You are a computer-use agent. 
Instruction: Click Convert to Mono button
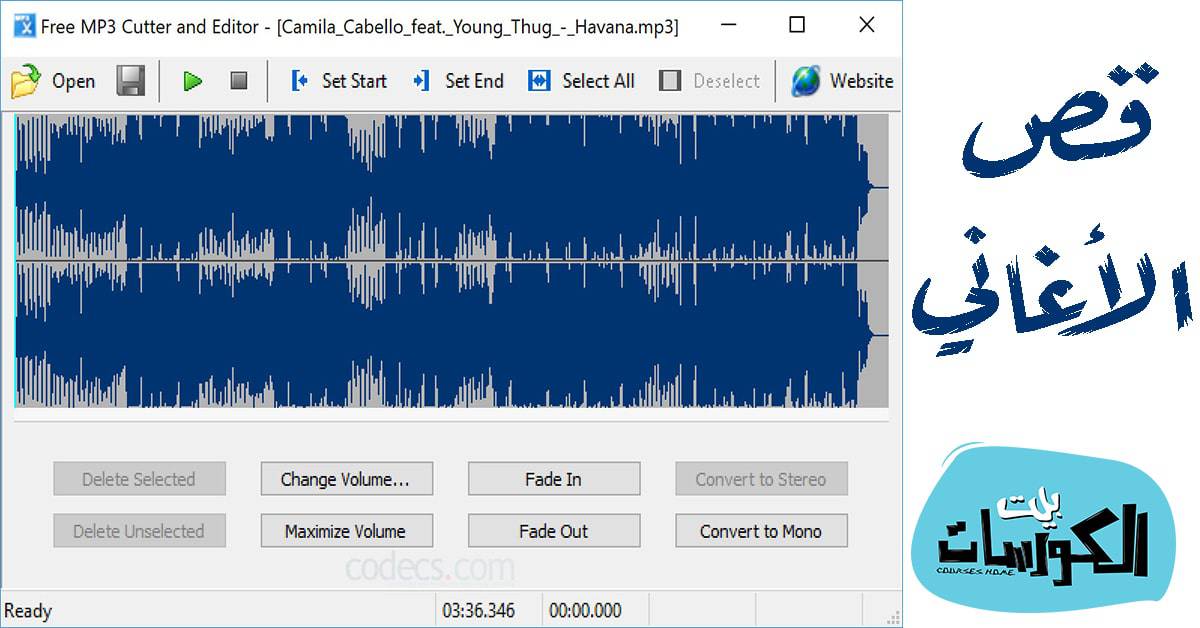(761, 531)
